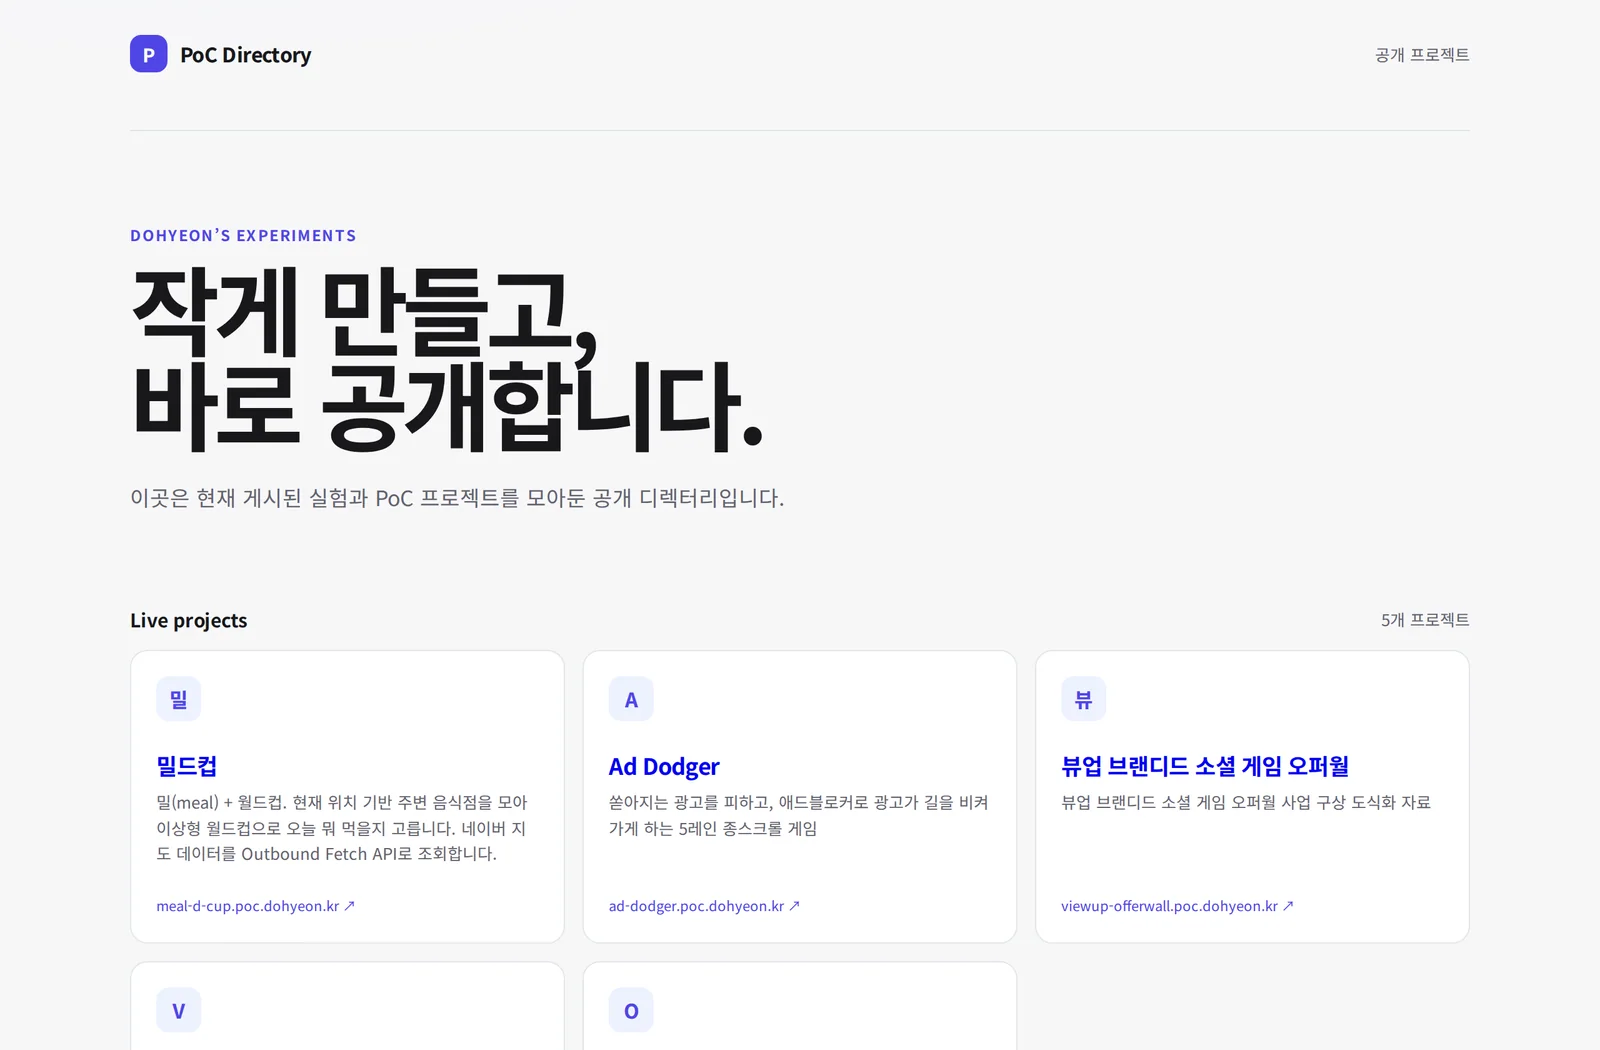Screen dimensions: 1600x1050
Task: Visit meal-d-cup.poc.dohyeon.kr link
Action: coord(256,906)
